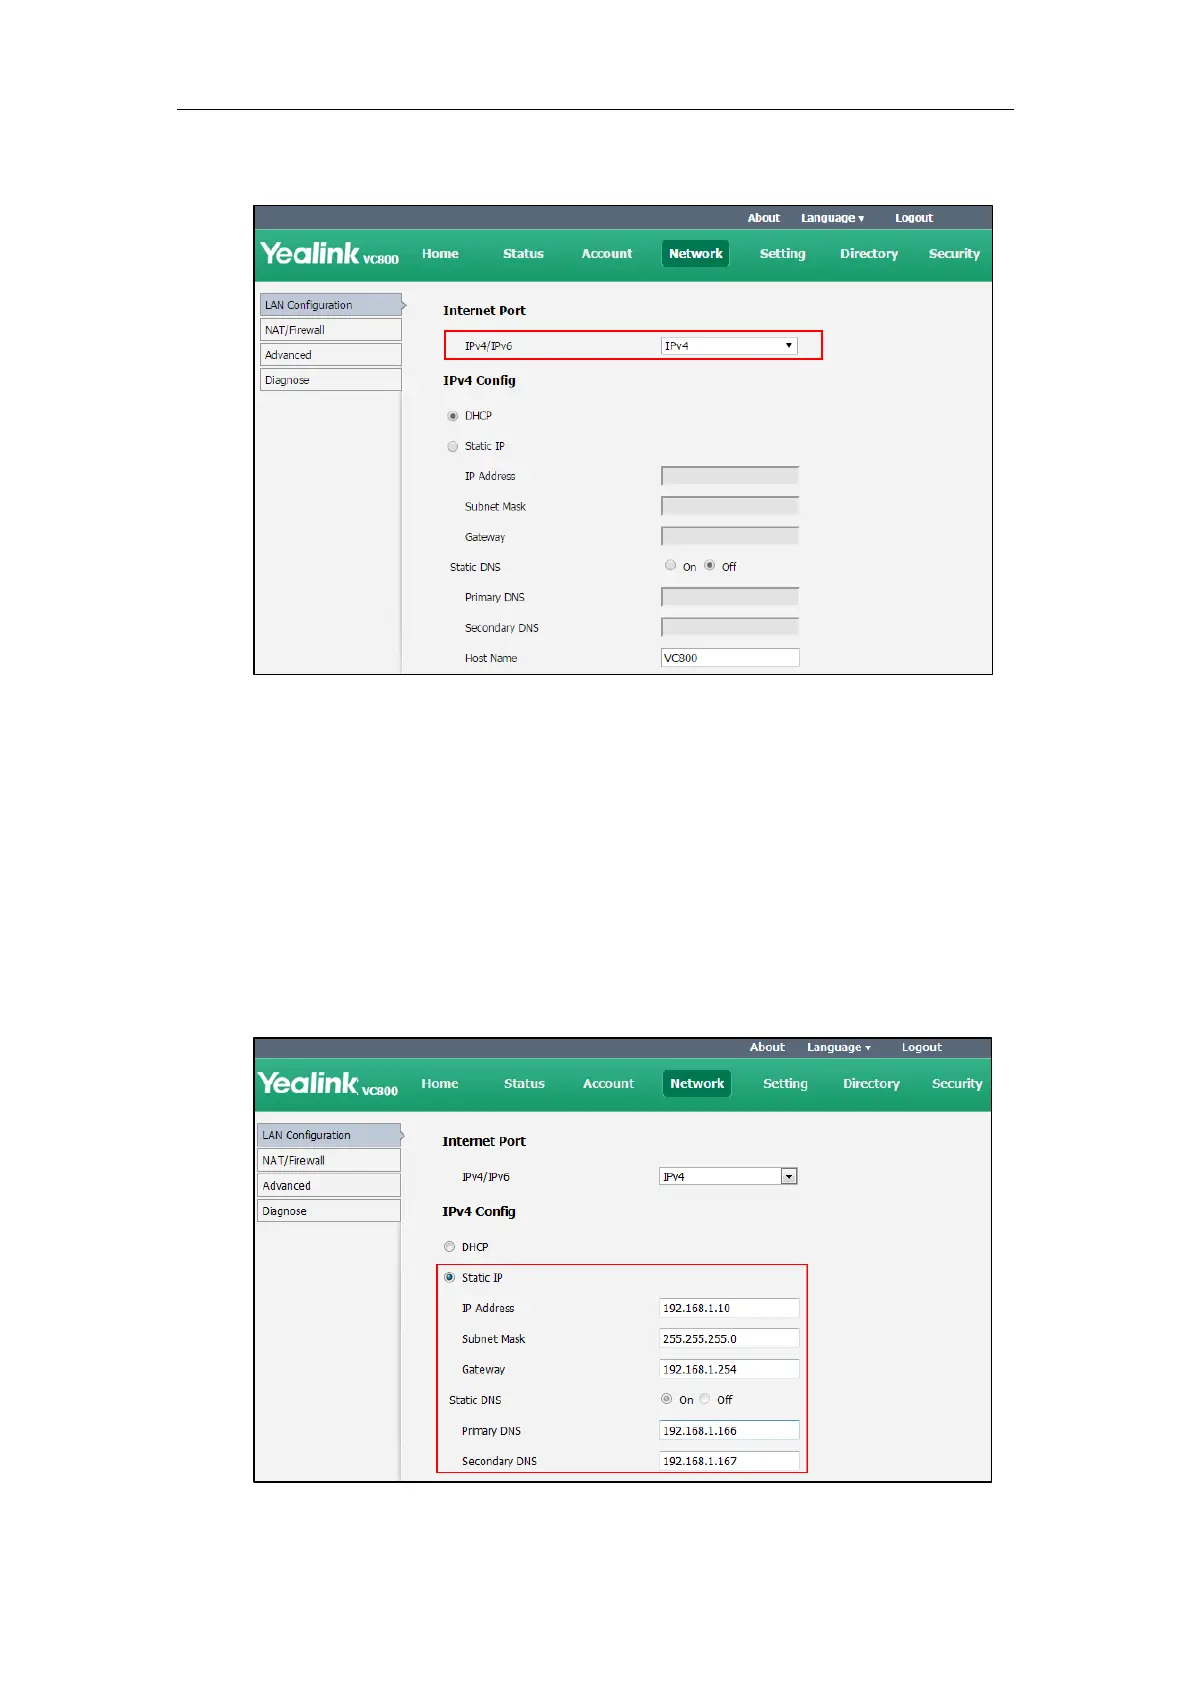Click the Yealink VC800 logo in lower screenshot
Image resolution: width=1191 pixels, height=1684 pixels.
(328, 1084)
